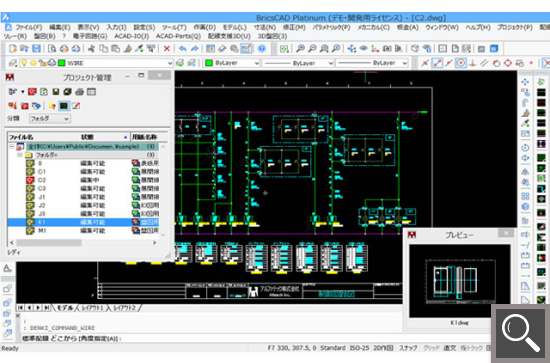Open the ファイル(F) menu
This screenshot has height=363, width=550.
point(28,27)
